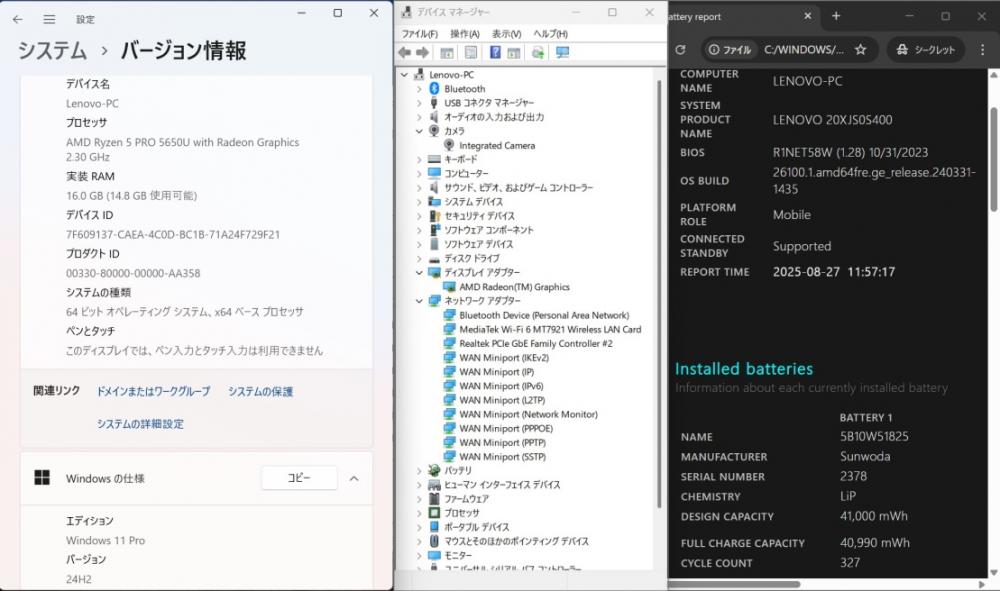Viewport: 1000px width, 591px height.
Task: Select AMD Radeon(TM) Graphics adapter
Action: 514,287
